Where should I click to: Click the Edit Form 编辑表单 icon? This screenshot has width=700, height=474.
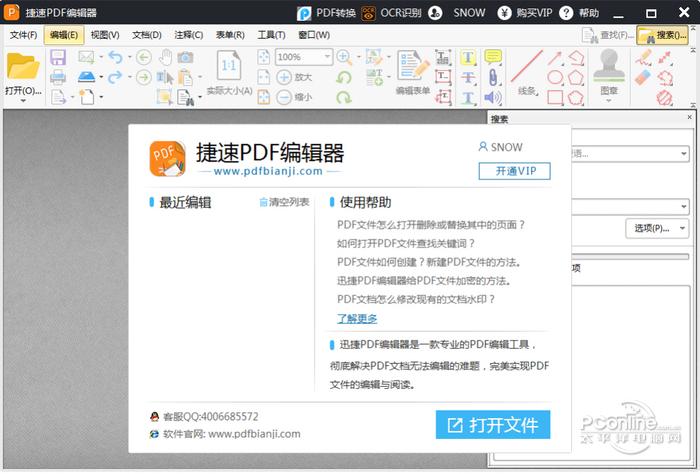[413, 72]
